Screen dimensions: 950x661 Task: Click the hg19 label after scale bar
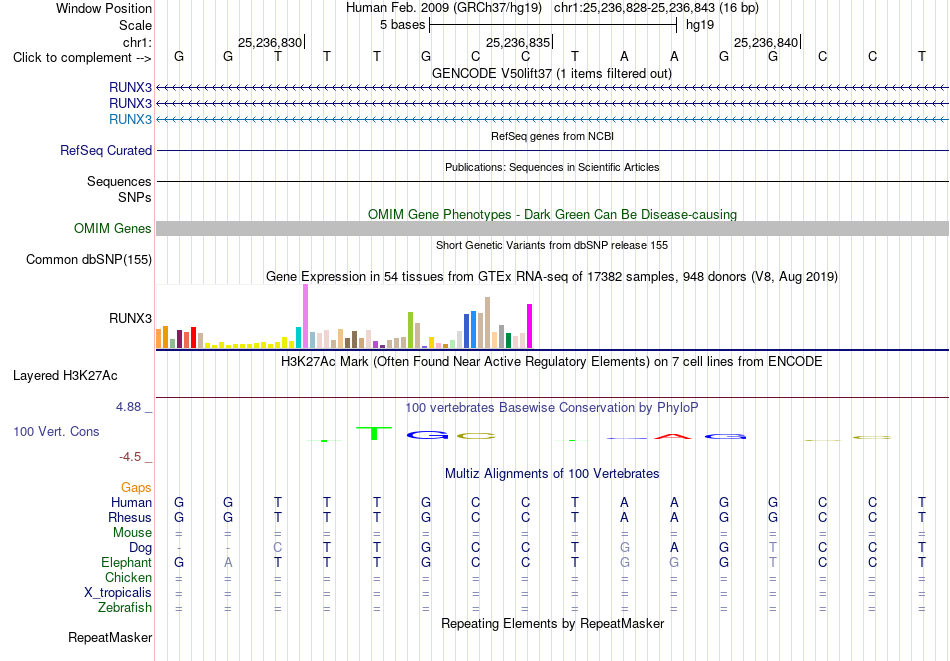pyautogui.click(x=700, y=25)
